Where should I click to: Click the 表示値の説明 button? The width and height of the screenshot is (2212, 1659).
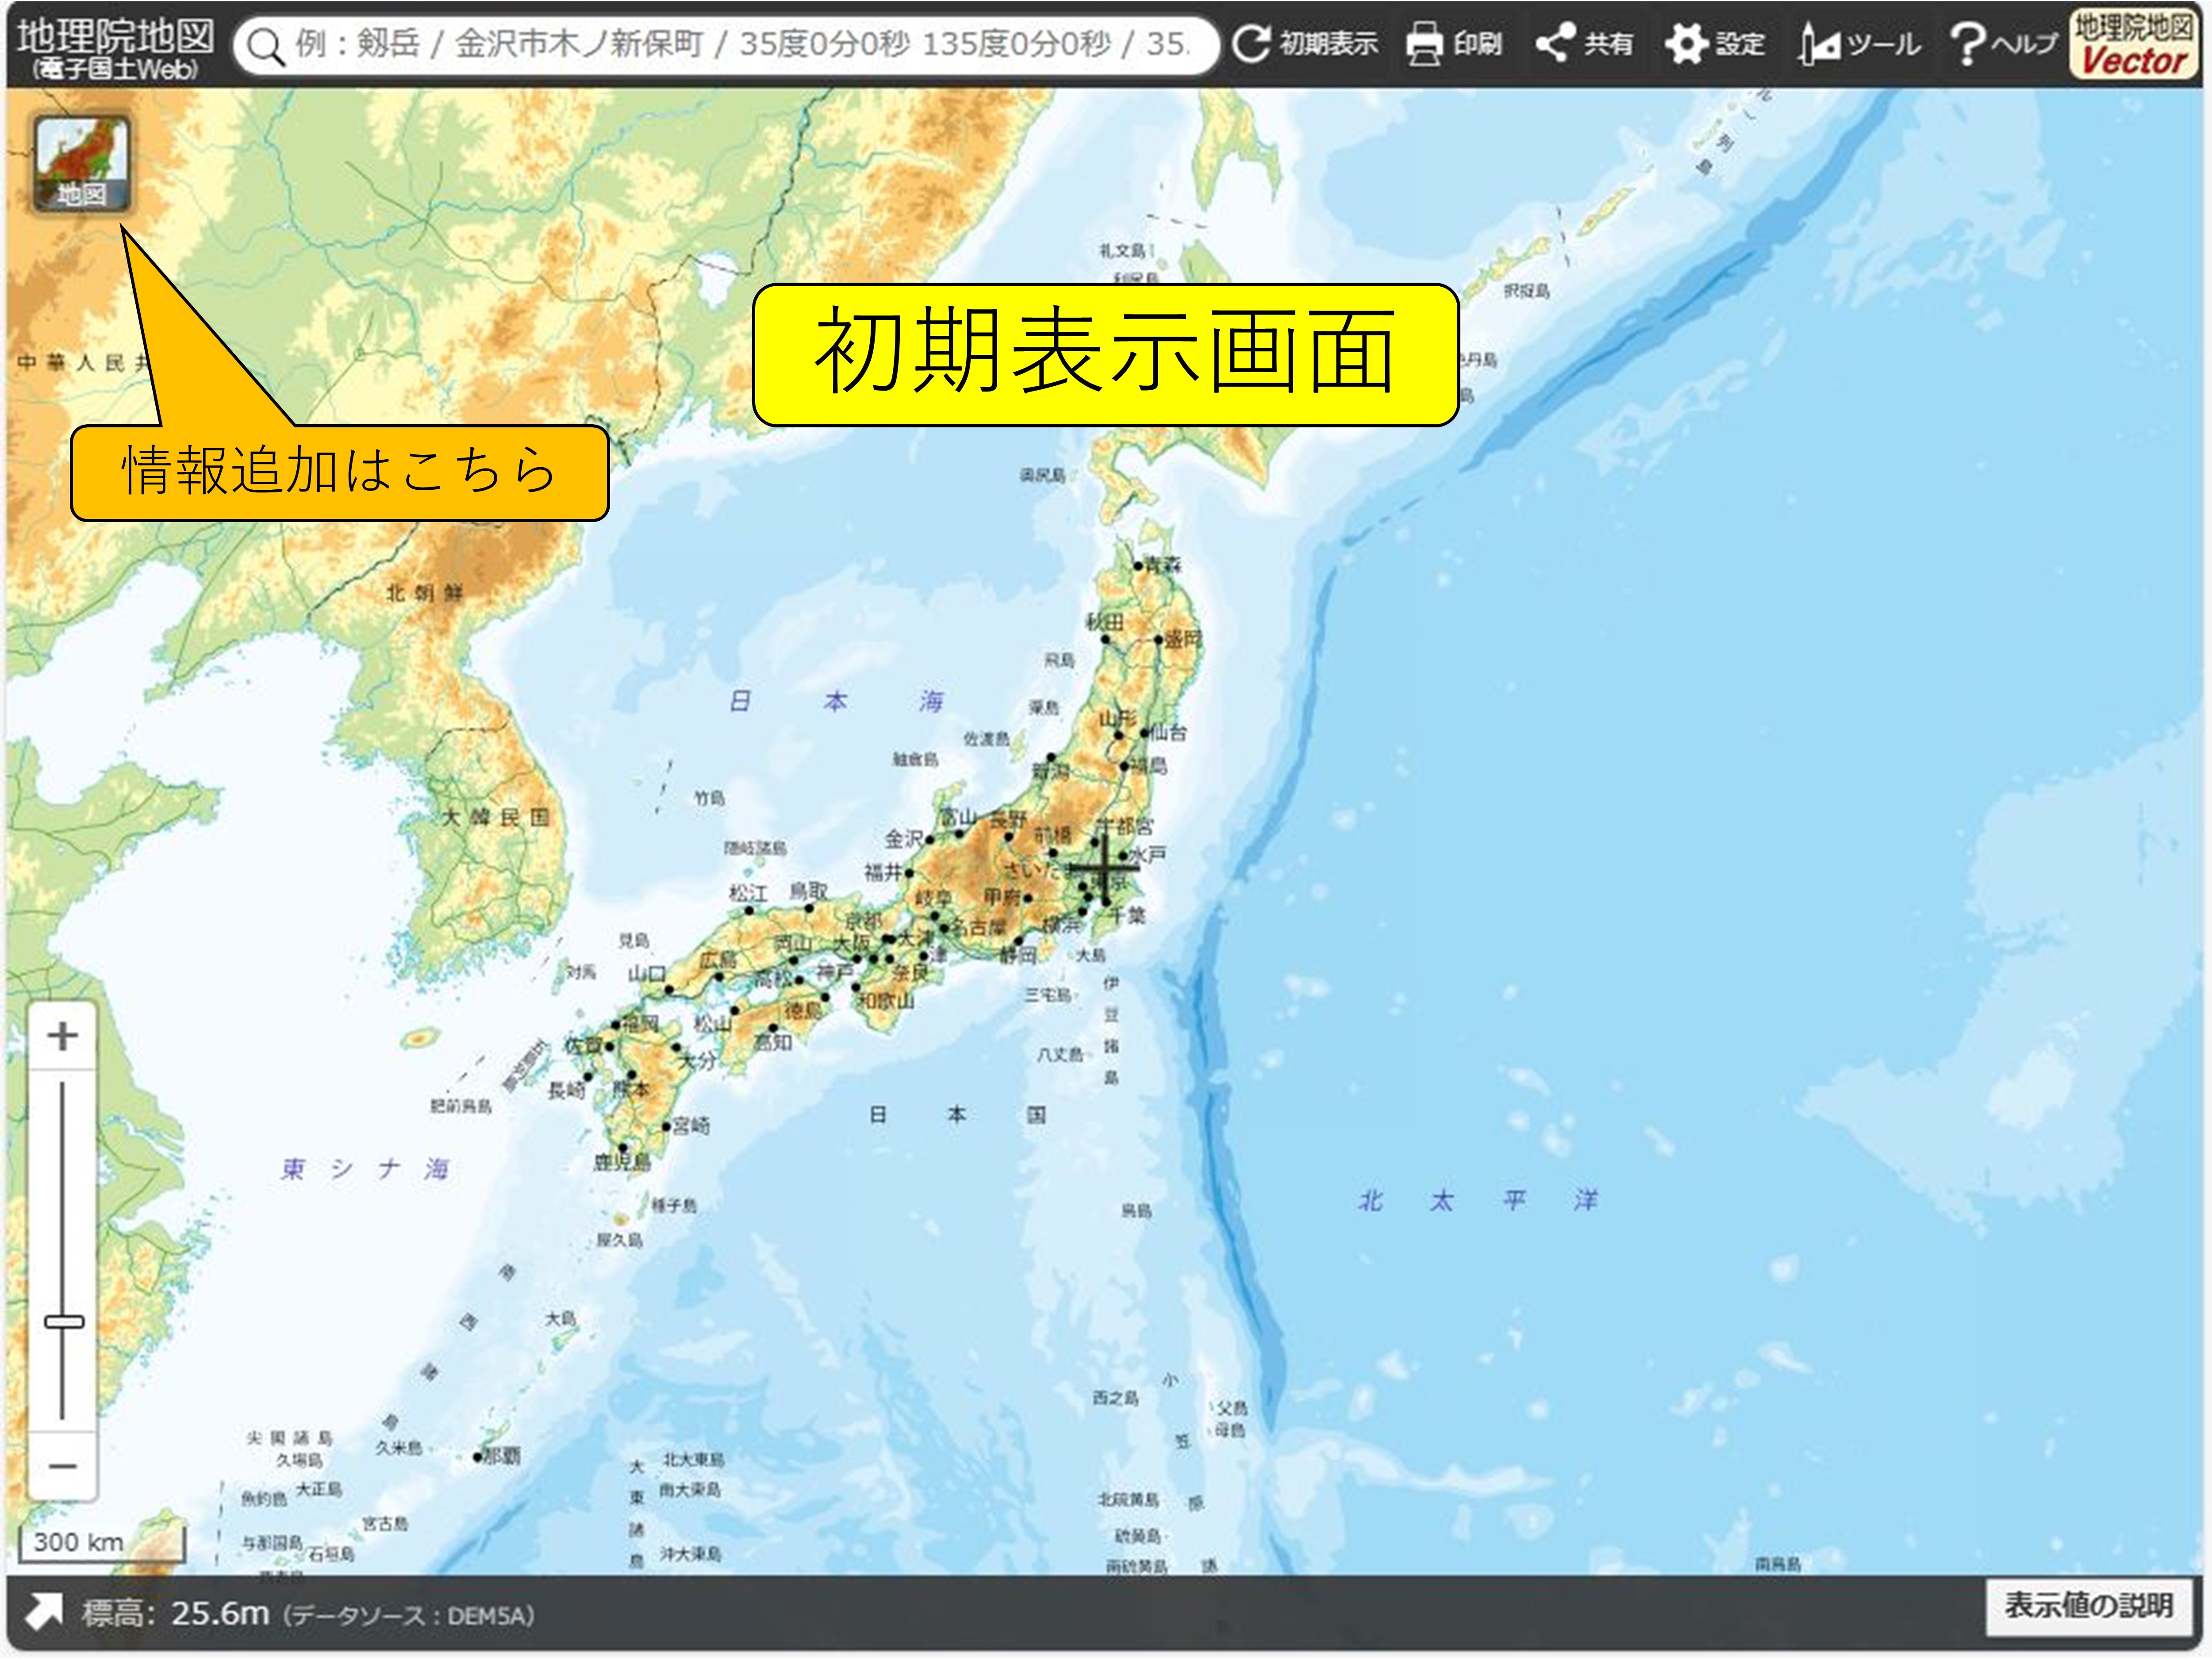[2088, 1606]
